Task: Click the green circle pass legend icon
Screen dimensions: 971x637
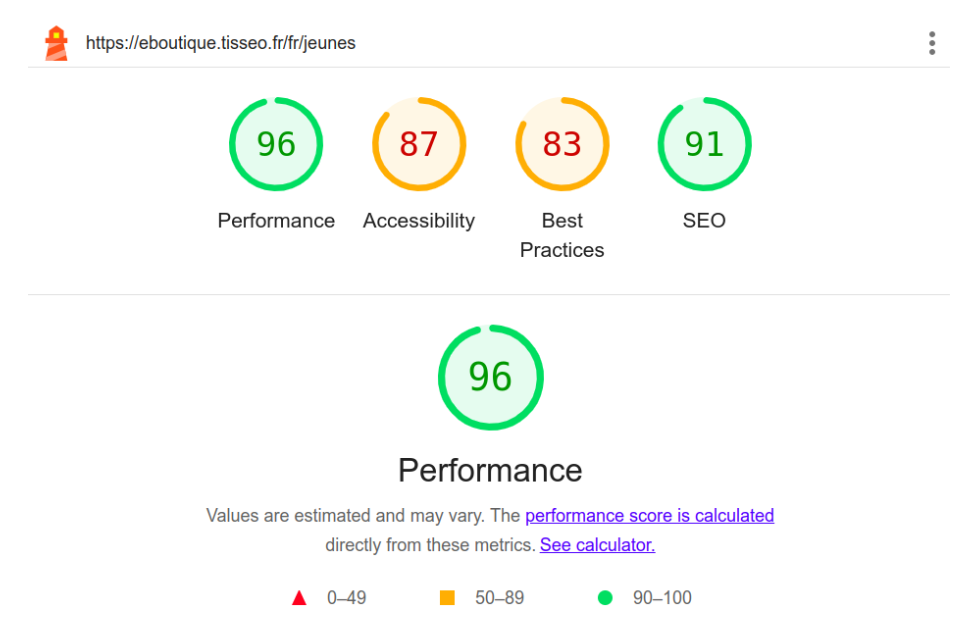Action: pyautogui.click(x=605, y=598)
